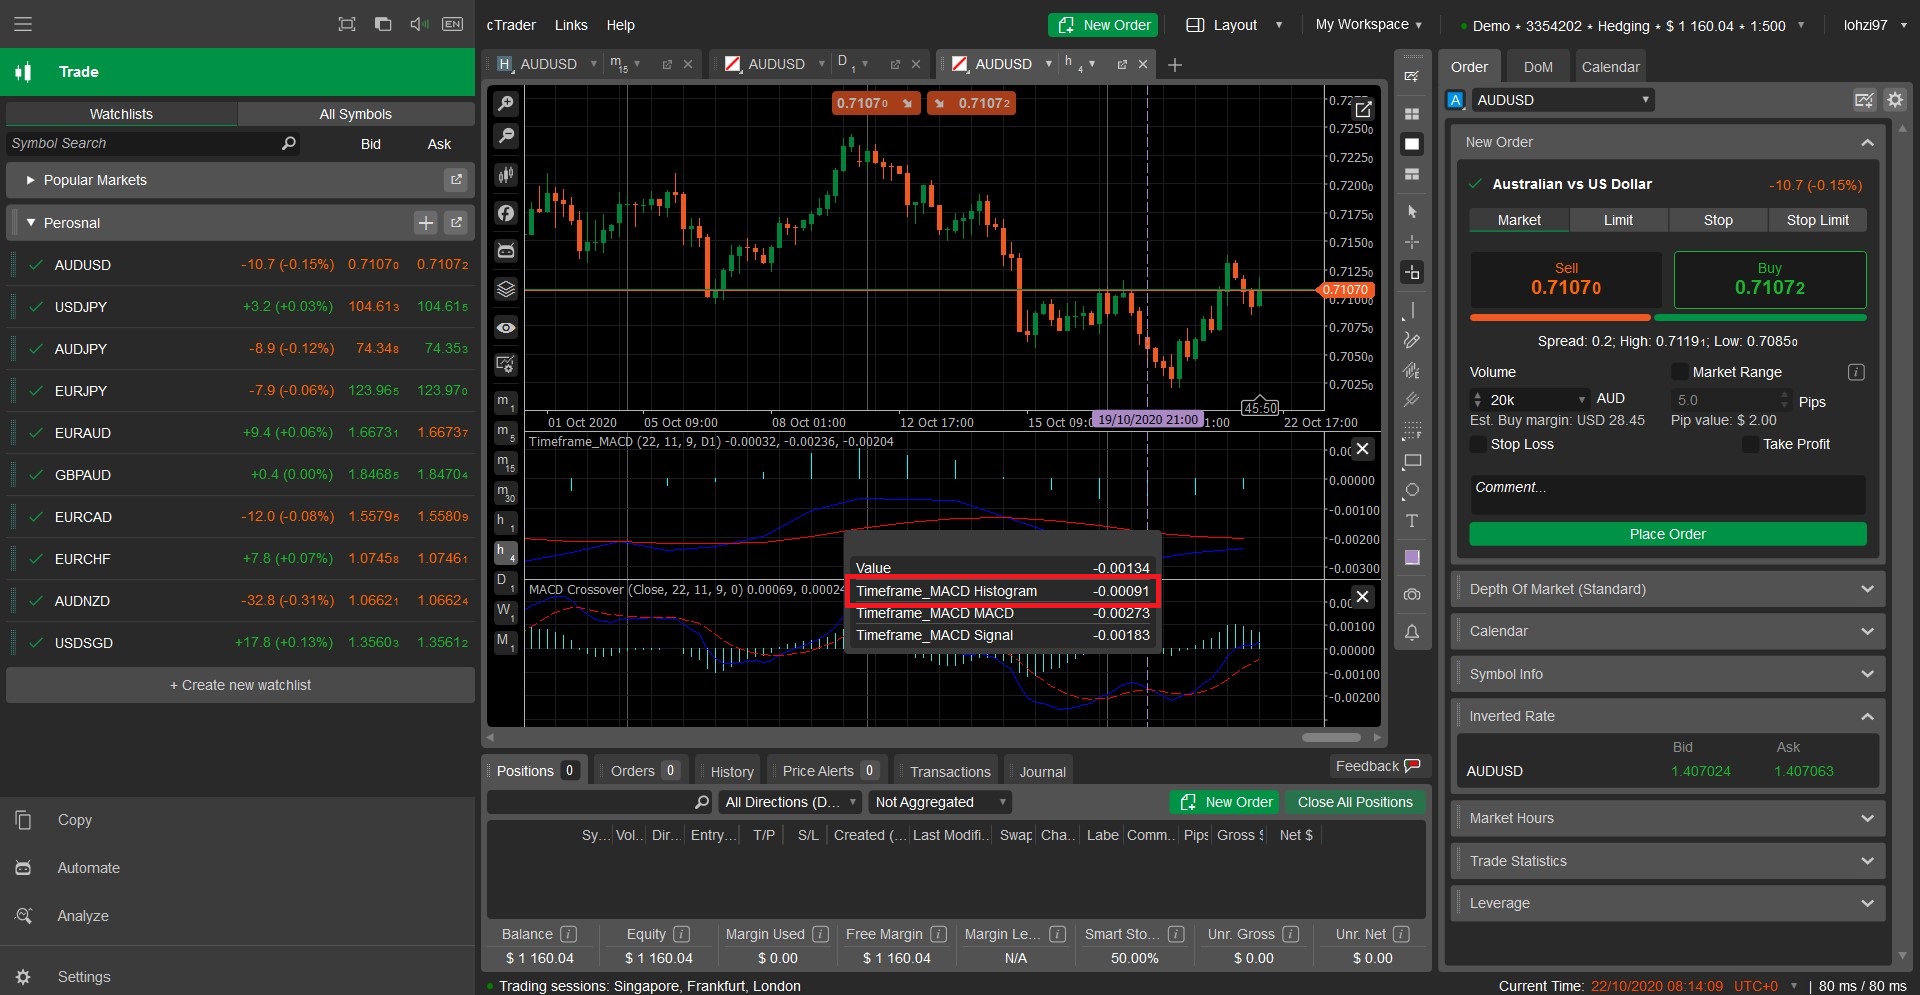Image resolution: width=1920 pixels, height=995 pixels.
Task: Pop out the chart to fullscreen
Action: [1363, 109]
